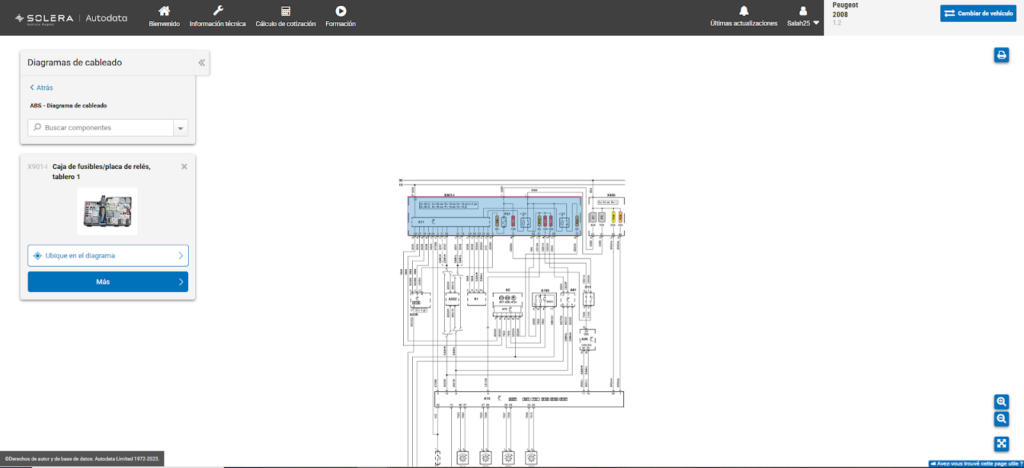This screenshot has width=1024, height=468.
Task: Expand the Buscar componentes dropdown arrow
Action: click(x=180, y=128)
